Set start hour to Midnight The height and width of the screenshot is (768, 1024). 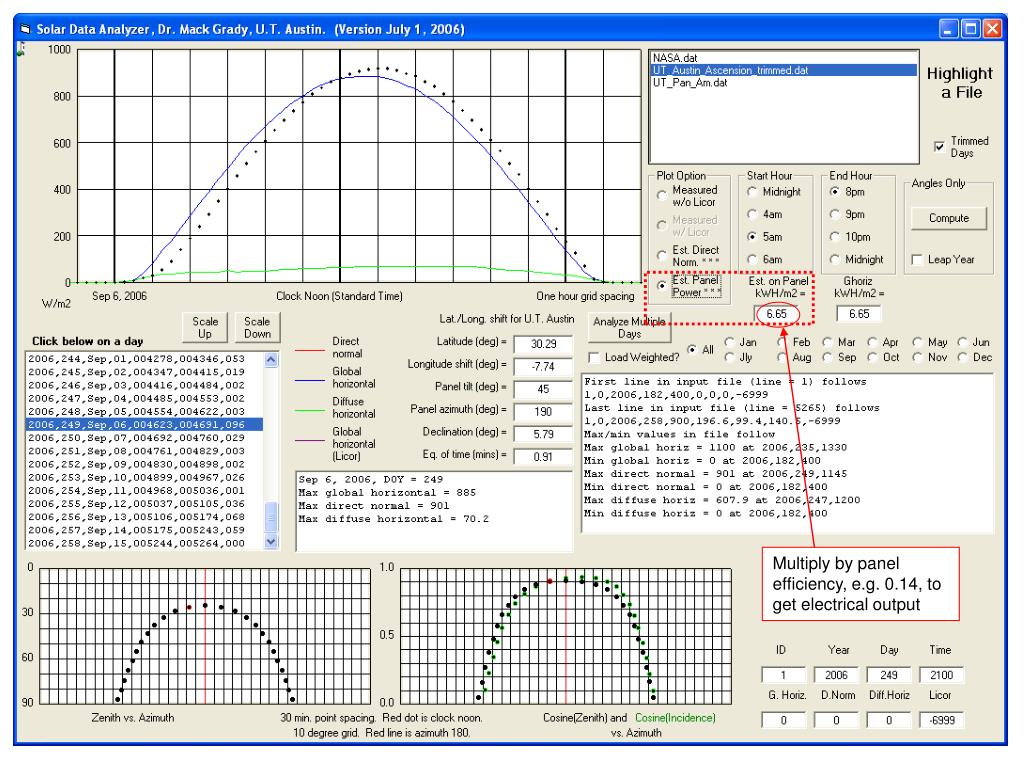752,191
